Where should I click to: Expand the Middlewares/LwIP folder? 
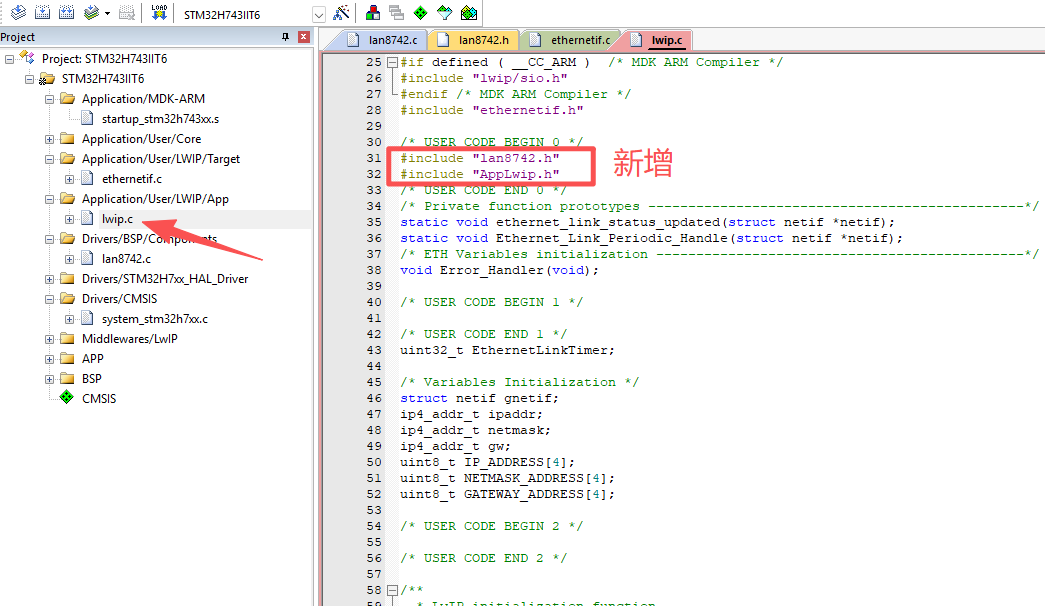coord(49,339)
